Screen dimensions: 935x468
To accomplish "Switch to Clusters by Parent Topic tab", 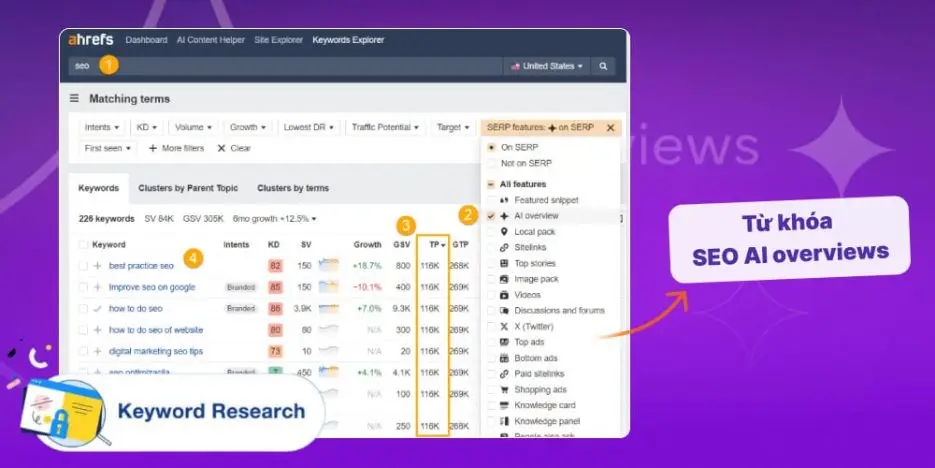I will [188, 188].
